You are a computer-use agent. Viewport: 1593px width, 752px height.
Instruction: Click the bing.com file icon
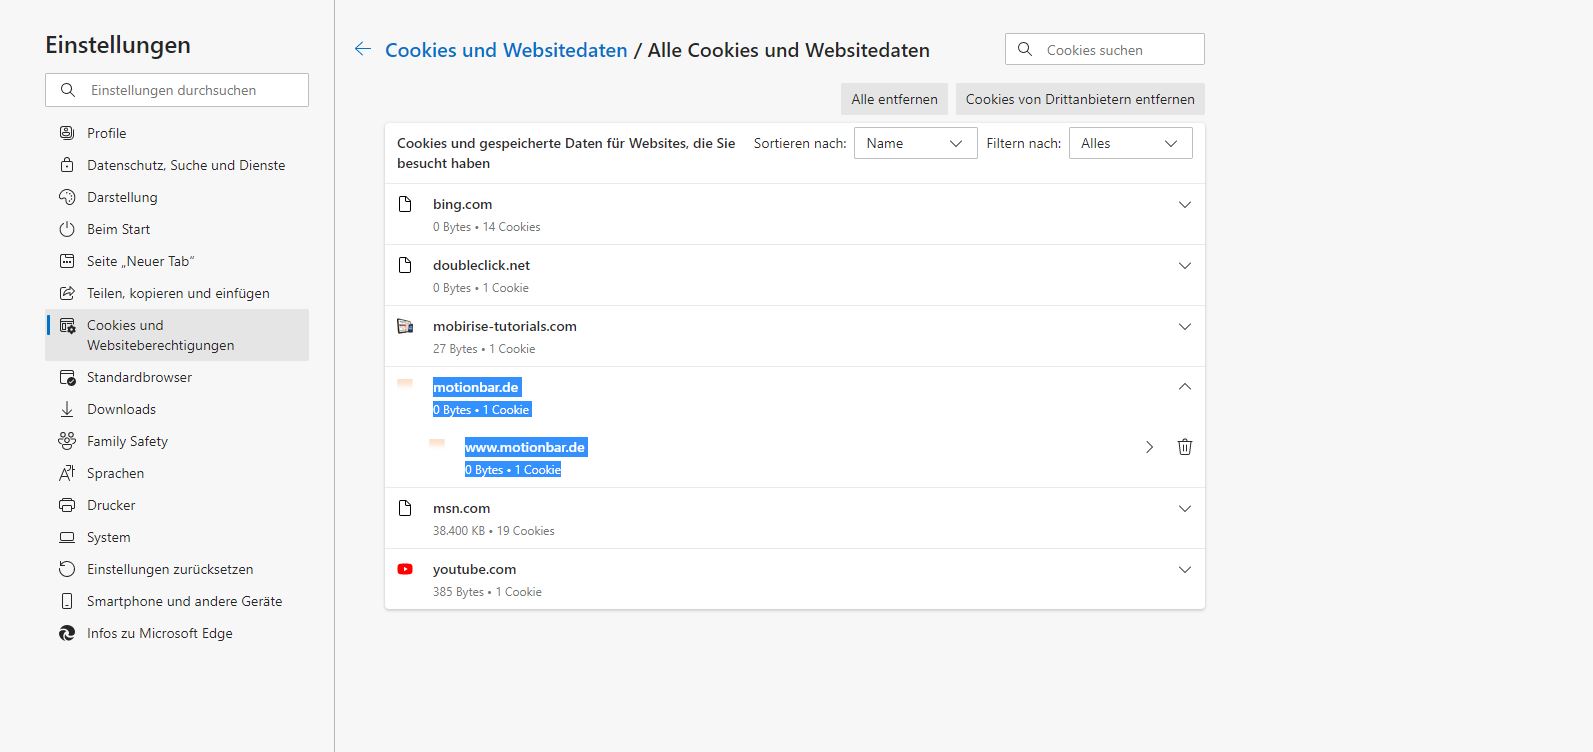(405, 205)
